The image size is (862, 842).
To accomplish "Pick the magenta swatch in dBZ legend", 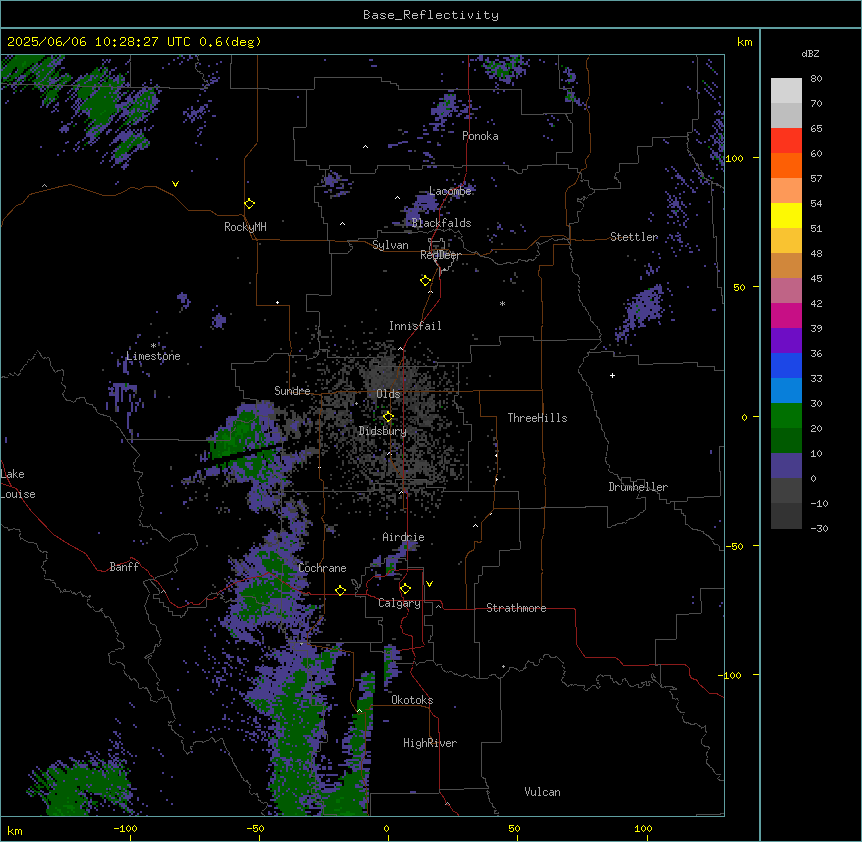I will pyautogui.click(x=786, y=315).
